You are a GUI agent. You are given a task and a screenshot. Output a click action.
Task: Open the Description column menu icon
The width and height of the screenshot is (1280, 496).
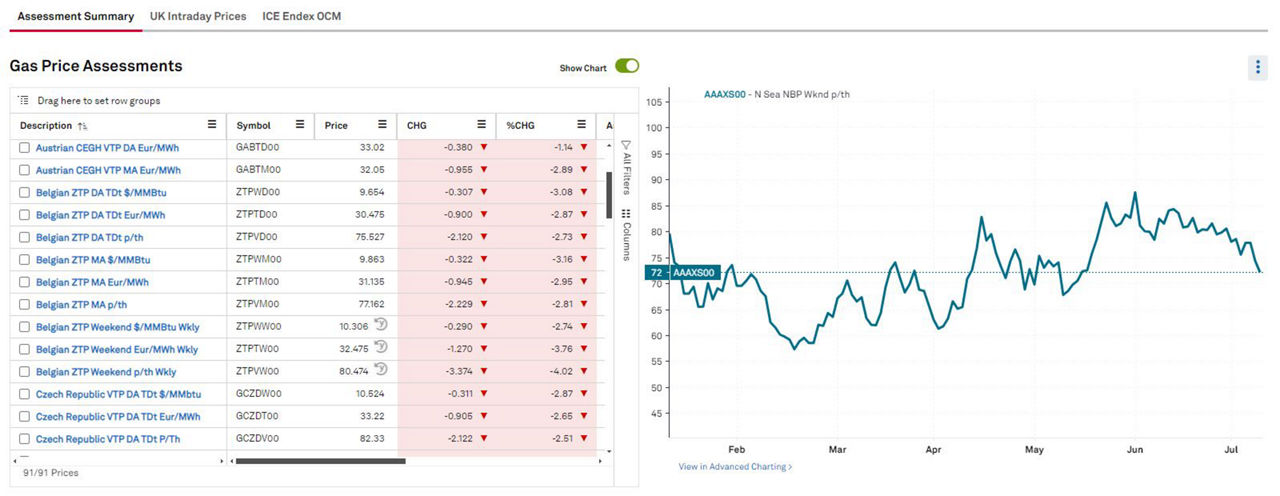pyautogui.click(x=212, y=125)
